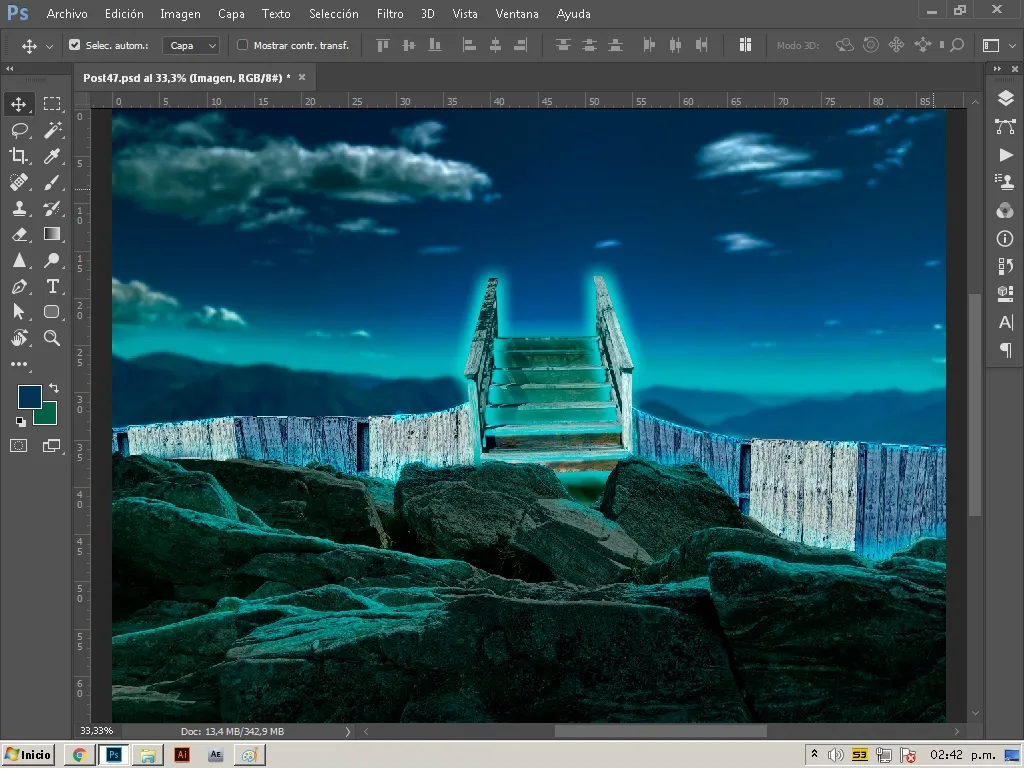Image resolution: width=1026 pixels, height=770 pixels.
Task: Collapse the tools panel double arrow
Action: [x=10, y=69]
